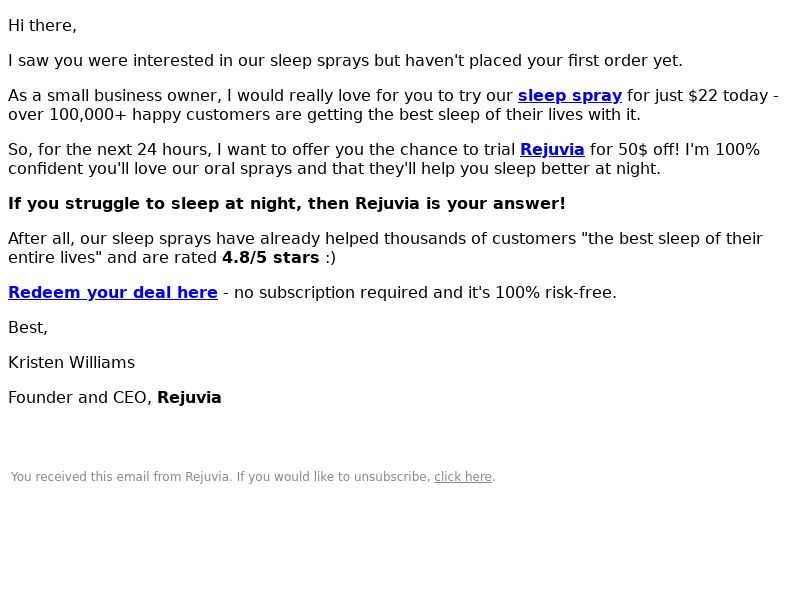This screenshot has width=800, height=600.
Task: Click the bold "If you struggle to sleep" headline
Action: click(x=287, y=204)
